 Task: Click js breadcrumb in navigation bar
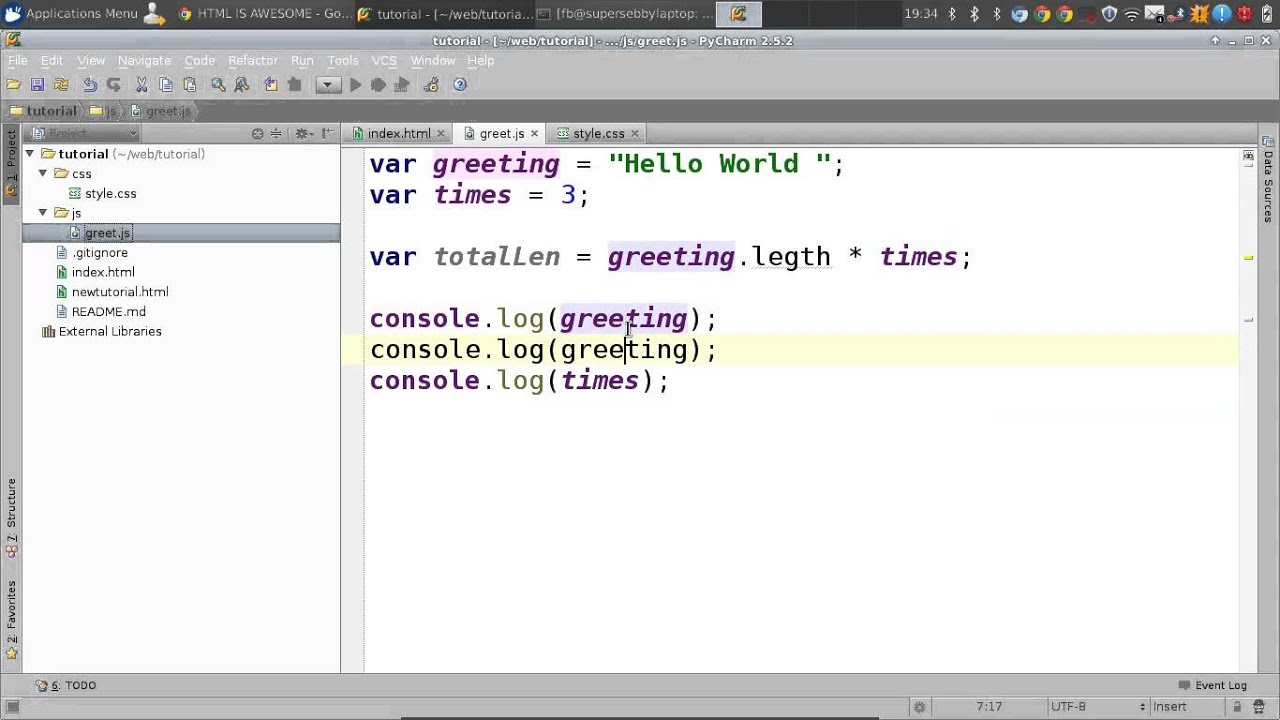pos(103,111)
